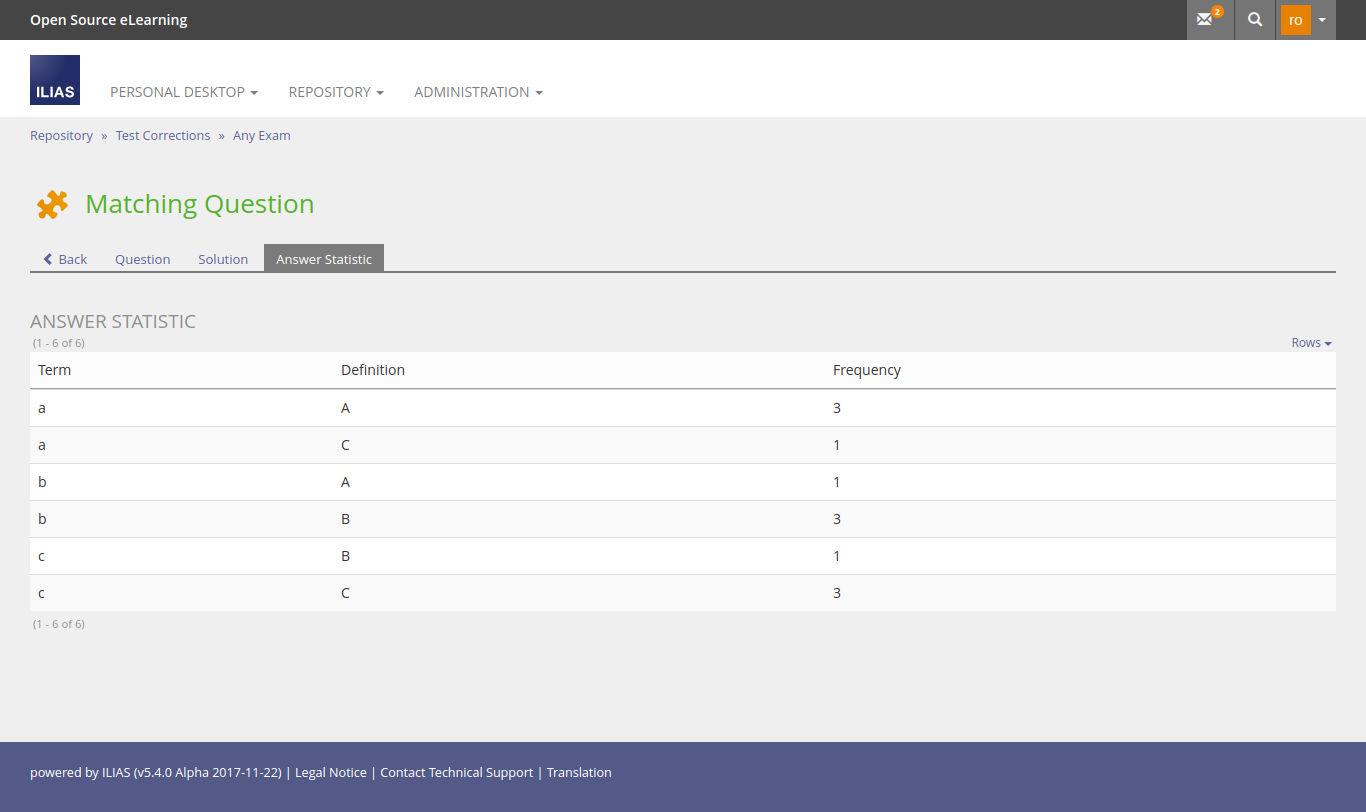The width and height of the screenshot is (1366, 812).
Task: Click Repository breadcrumb link
Action: click(x=61, y=135)
